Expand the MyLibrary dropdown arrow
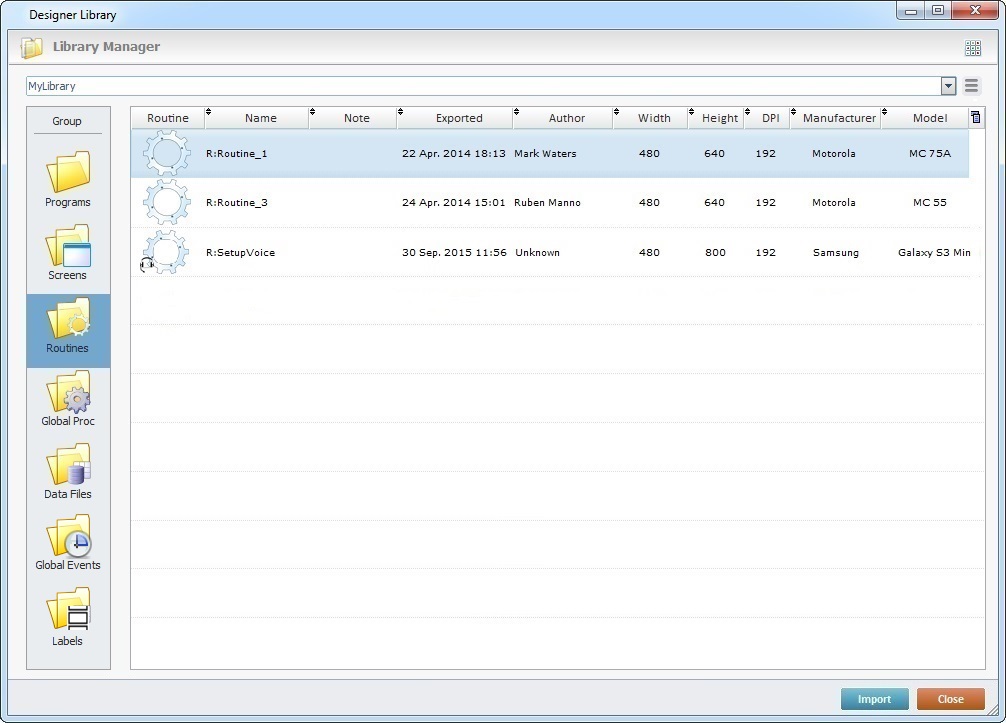 (948, 87)
